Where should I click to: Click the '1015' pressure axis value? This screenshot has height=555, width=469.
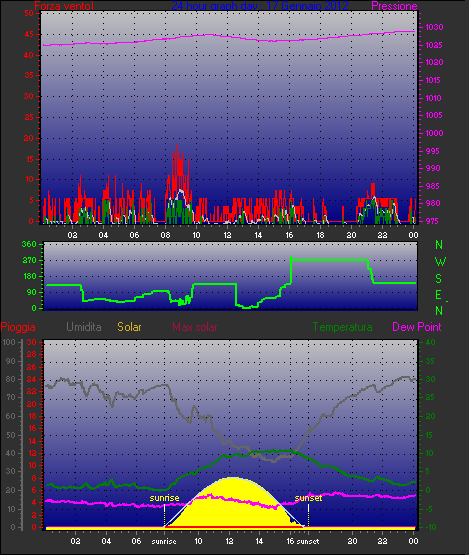433,80
